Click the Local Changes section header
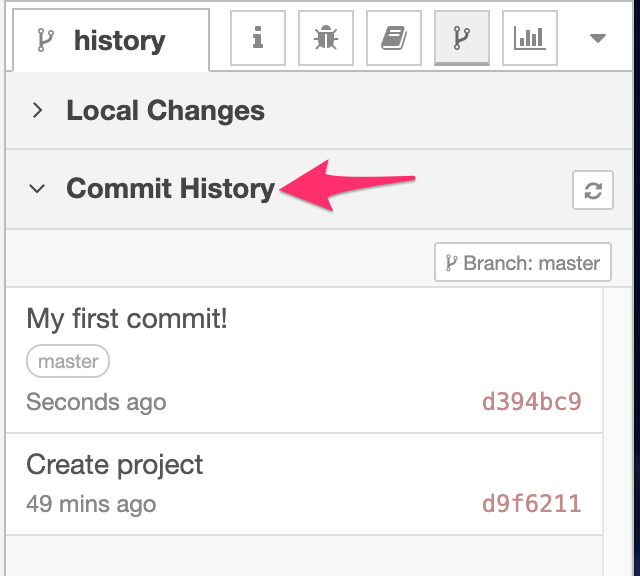 [165, 110]
